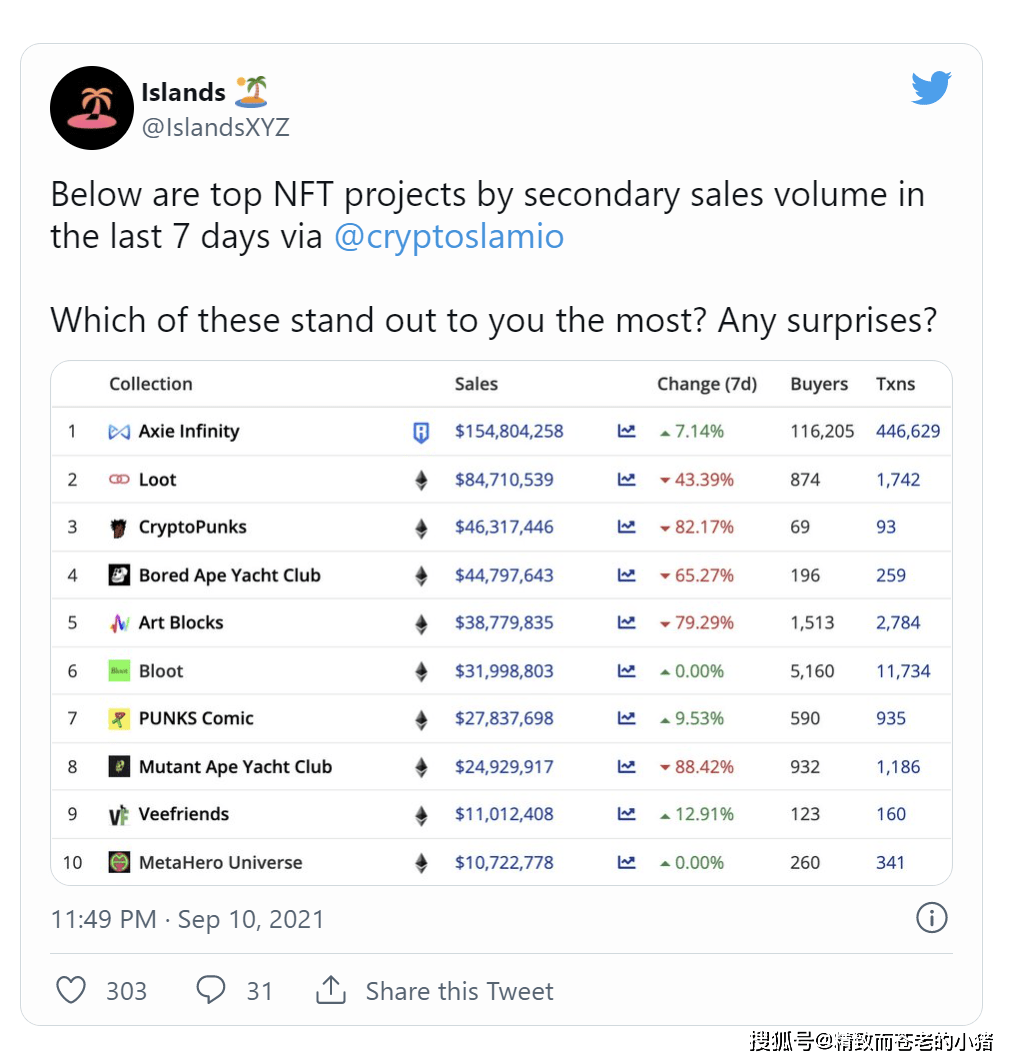Viewport: 1016px width, 1063px height.
Task: Like the tweet with heart icon
Action: coord(70,990)
